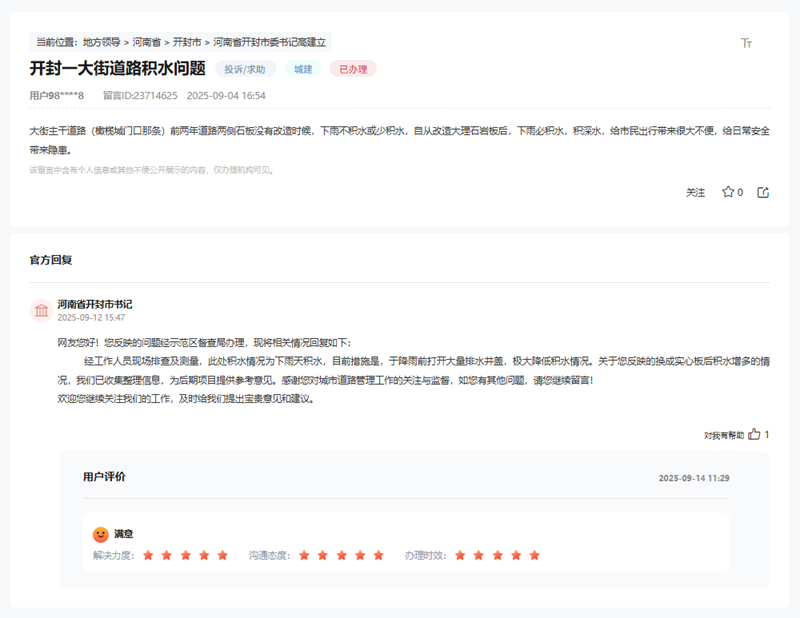
Task: Click the third star of 沟通态度 rating
Action: coord(341,555)
